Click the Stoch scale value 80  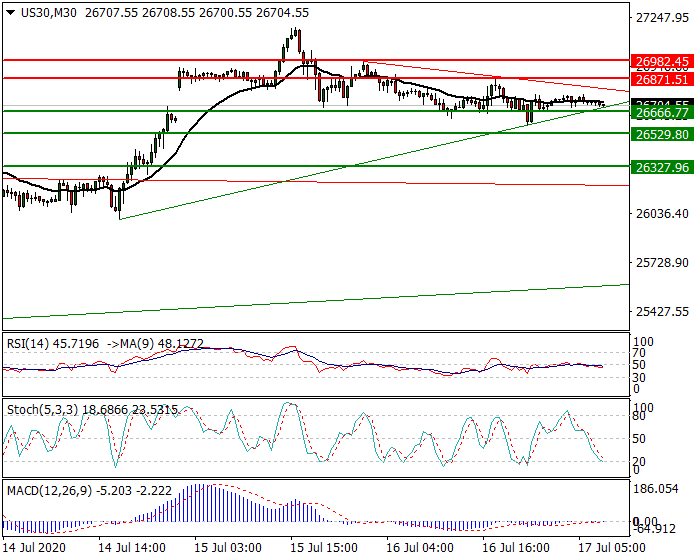pos(640,416)
